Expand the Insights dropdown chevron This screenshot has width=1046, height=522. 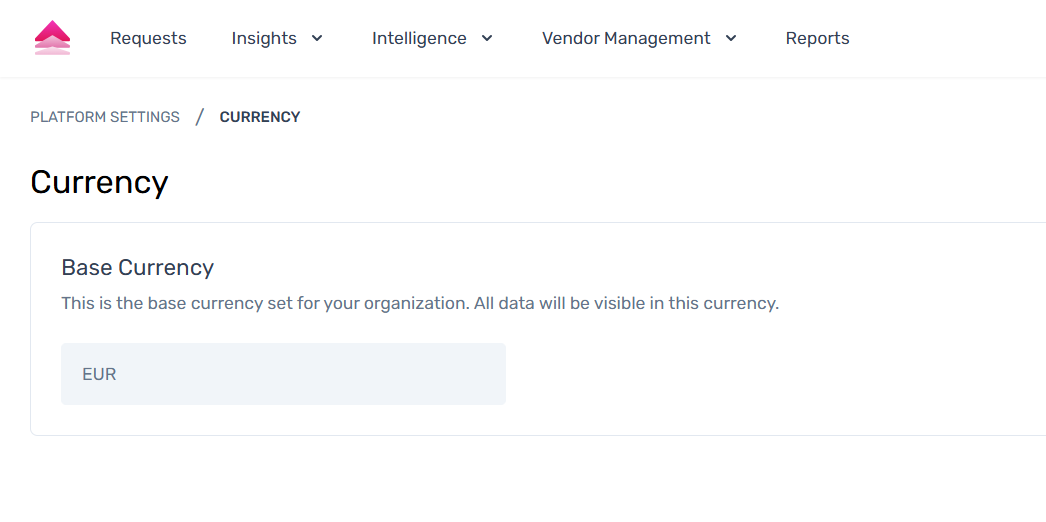317,38
